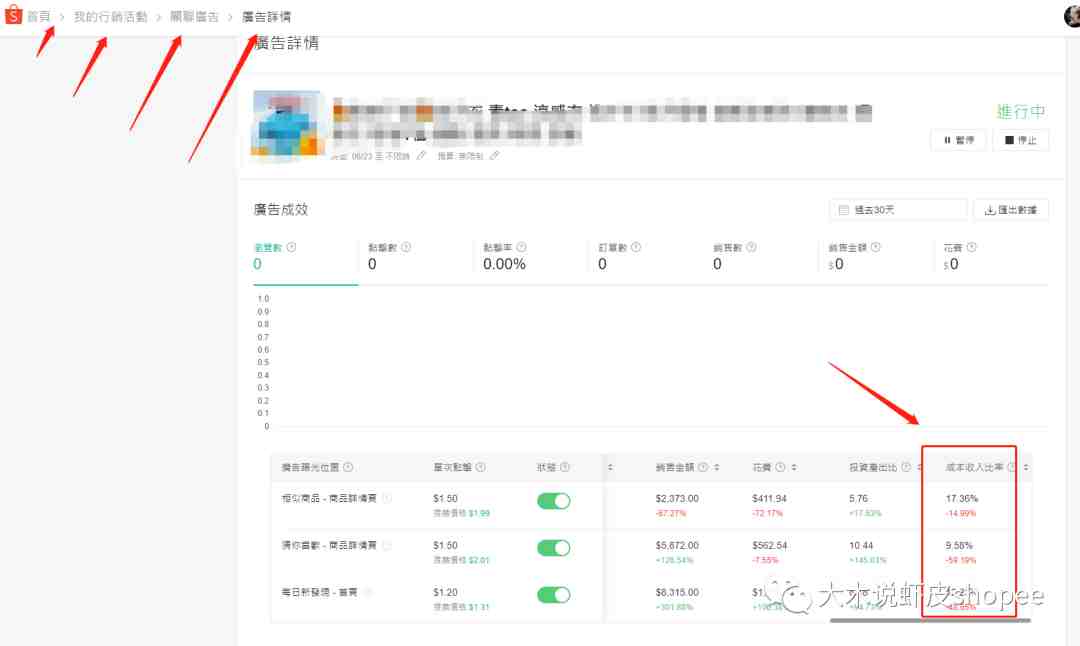Click the $1.50 bid for 相似商品
Image resolution: width=1080 pixels, height=646 pixels.
(445, 498)
